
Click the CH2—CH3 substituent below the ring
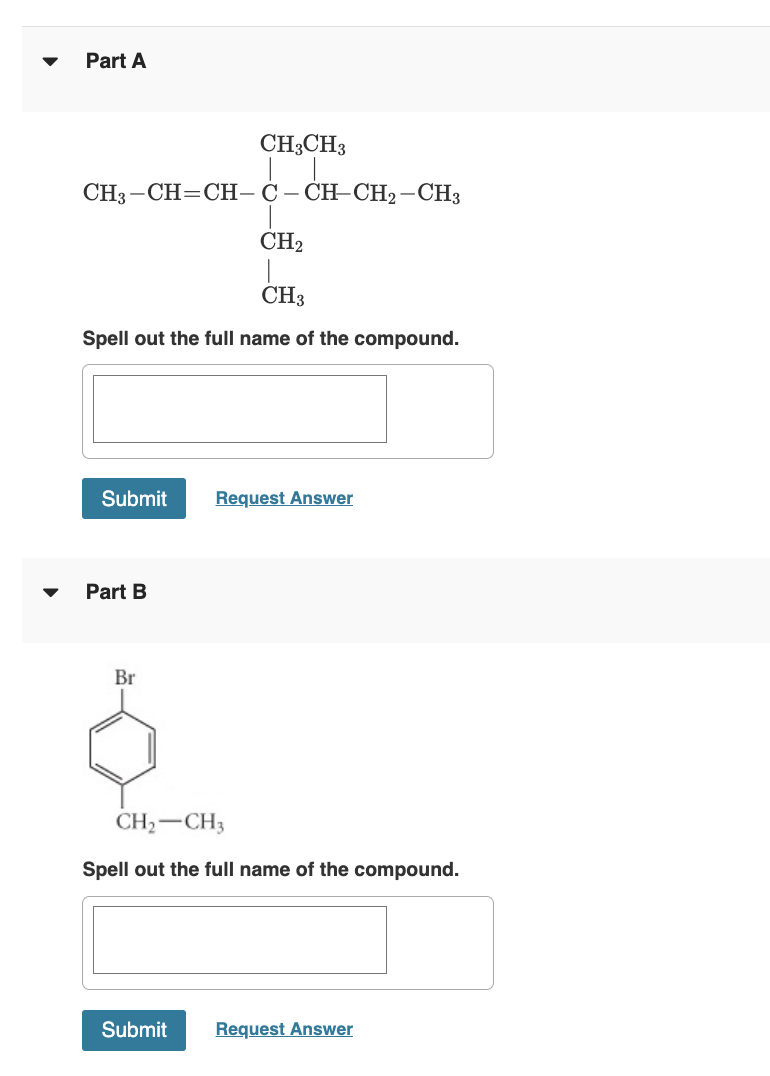pos(169,822)
